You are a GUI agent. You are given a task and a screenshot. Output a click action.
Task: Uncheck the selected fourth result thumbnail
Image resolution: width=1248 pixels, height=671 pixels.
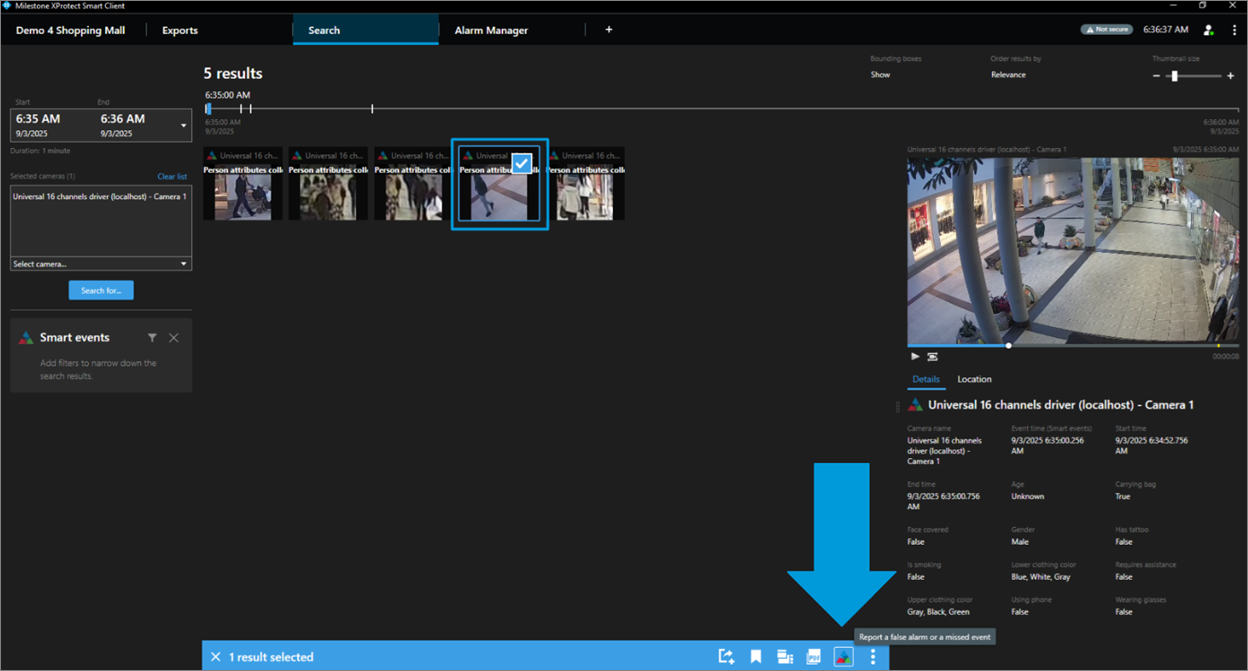pos(521,163)
